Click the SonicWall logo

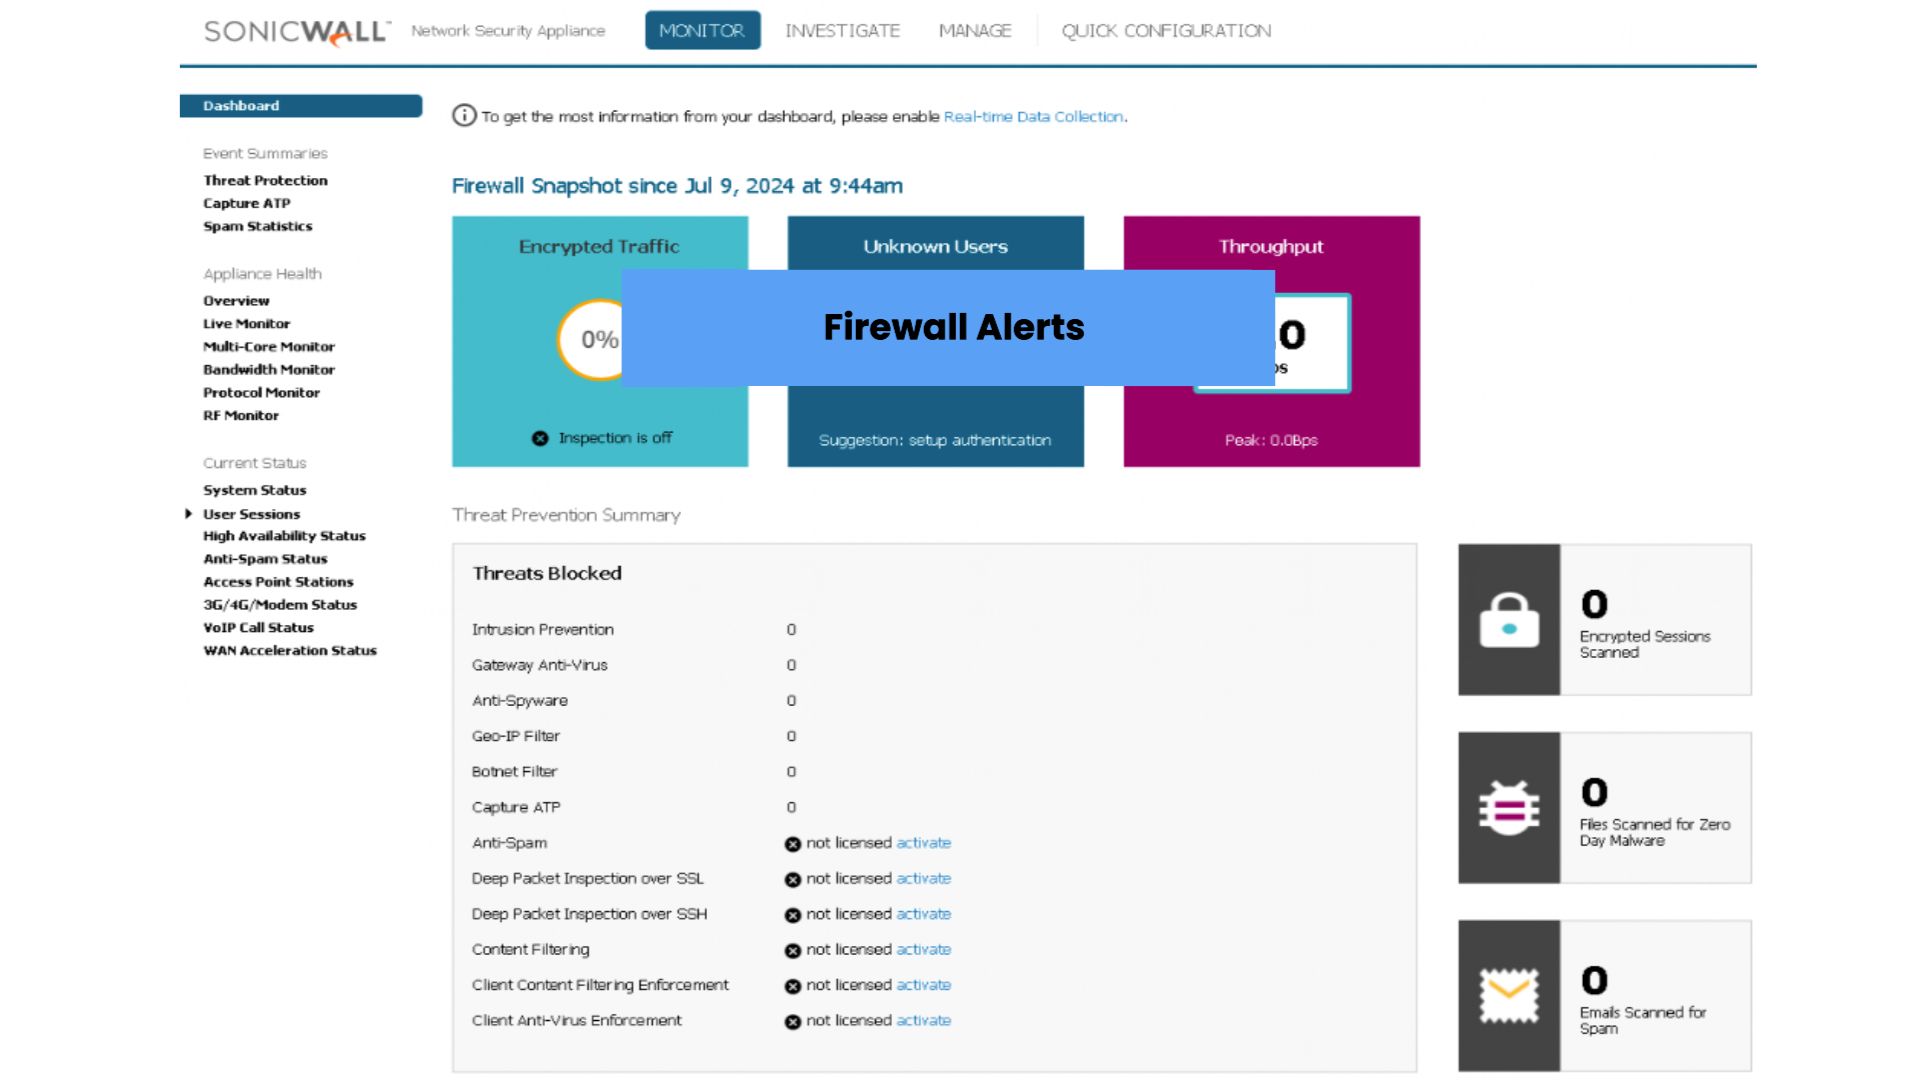297,32
